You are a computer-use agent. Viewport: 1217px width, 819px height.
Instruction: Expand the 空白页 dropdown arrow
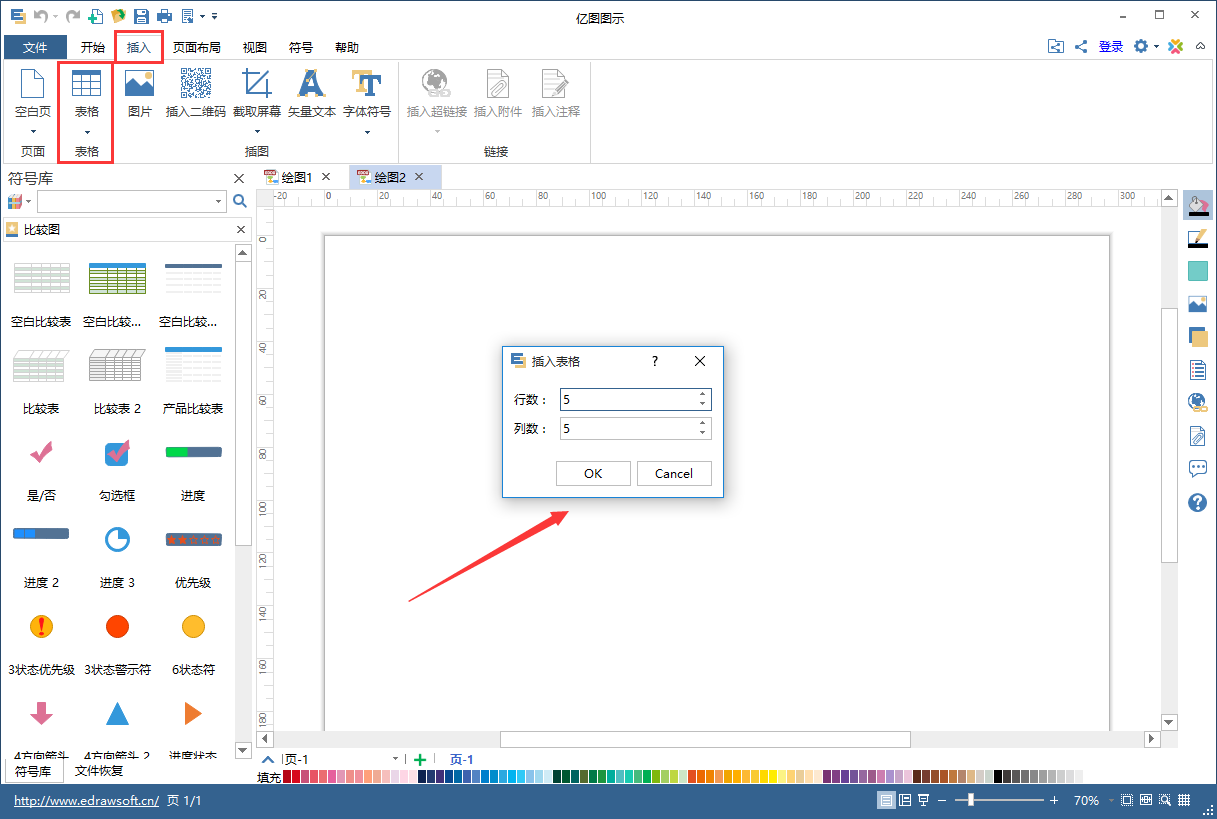click(x=33, y=132)
